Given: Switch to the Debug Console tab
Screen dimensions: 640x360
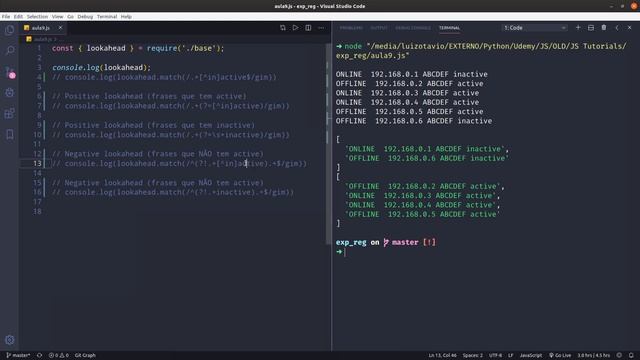Looking at the screenshot, I should [x=413, y=28].
